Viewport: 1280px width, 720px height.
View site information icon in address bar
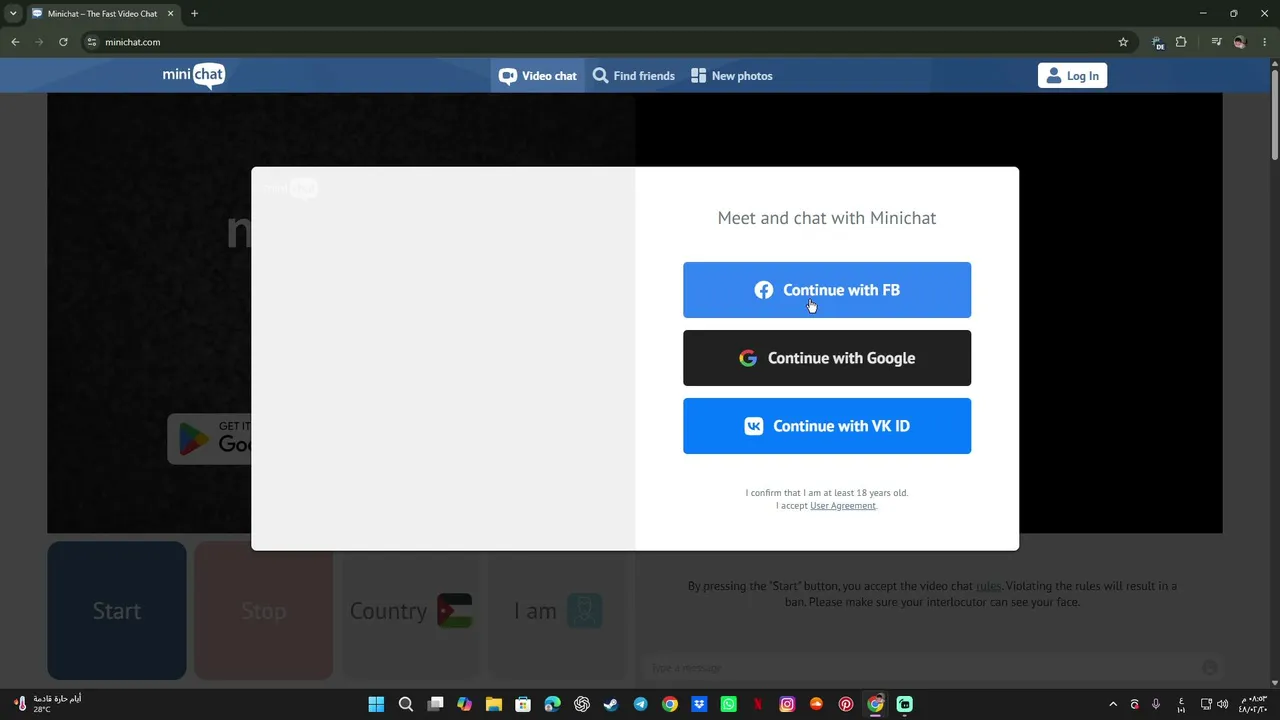pos(92,42)
